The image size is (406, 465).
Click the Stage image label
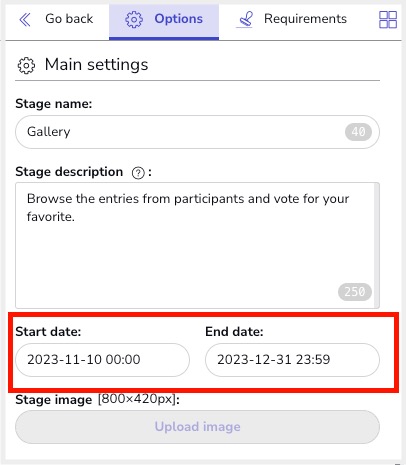(x=97, y=399)
